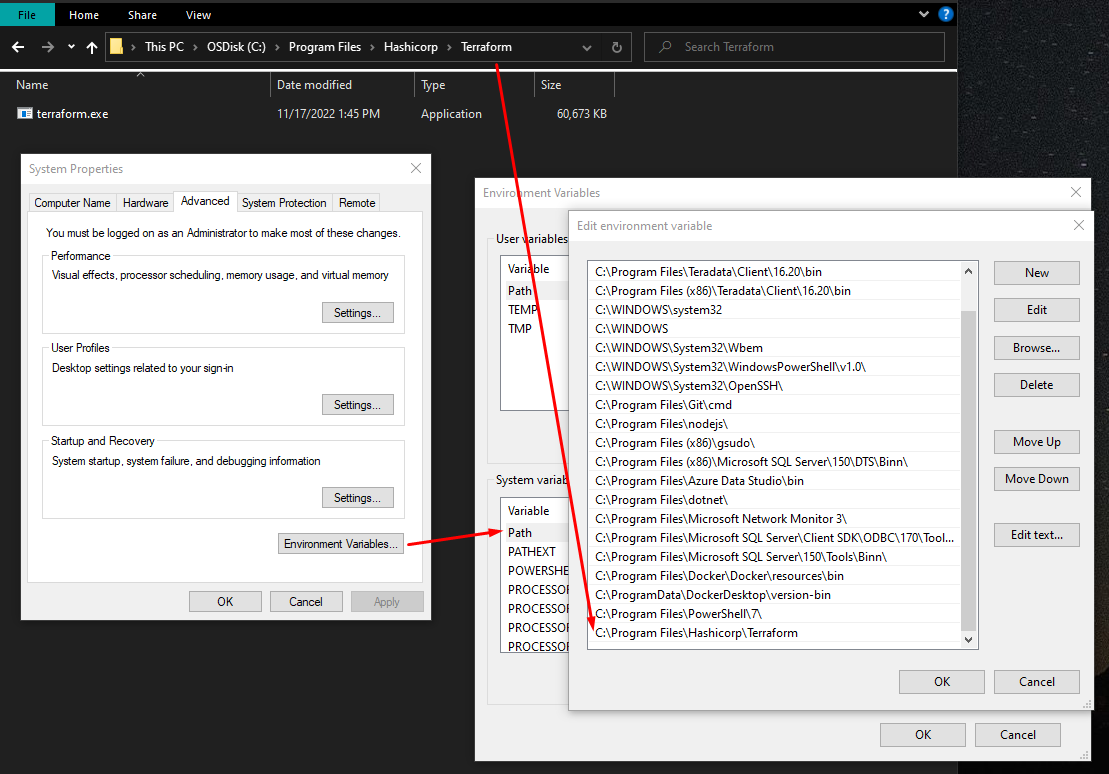
Task: Click the Move Down button
Action: tap(1037, 479)
